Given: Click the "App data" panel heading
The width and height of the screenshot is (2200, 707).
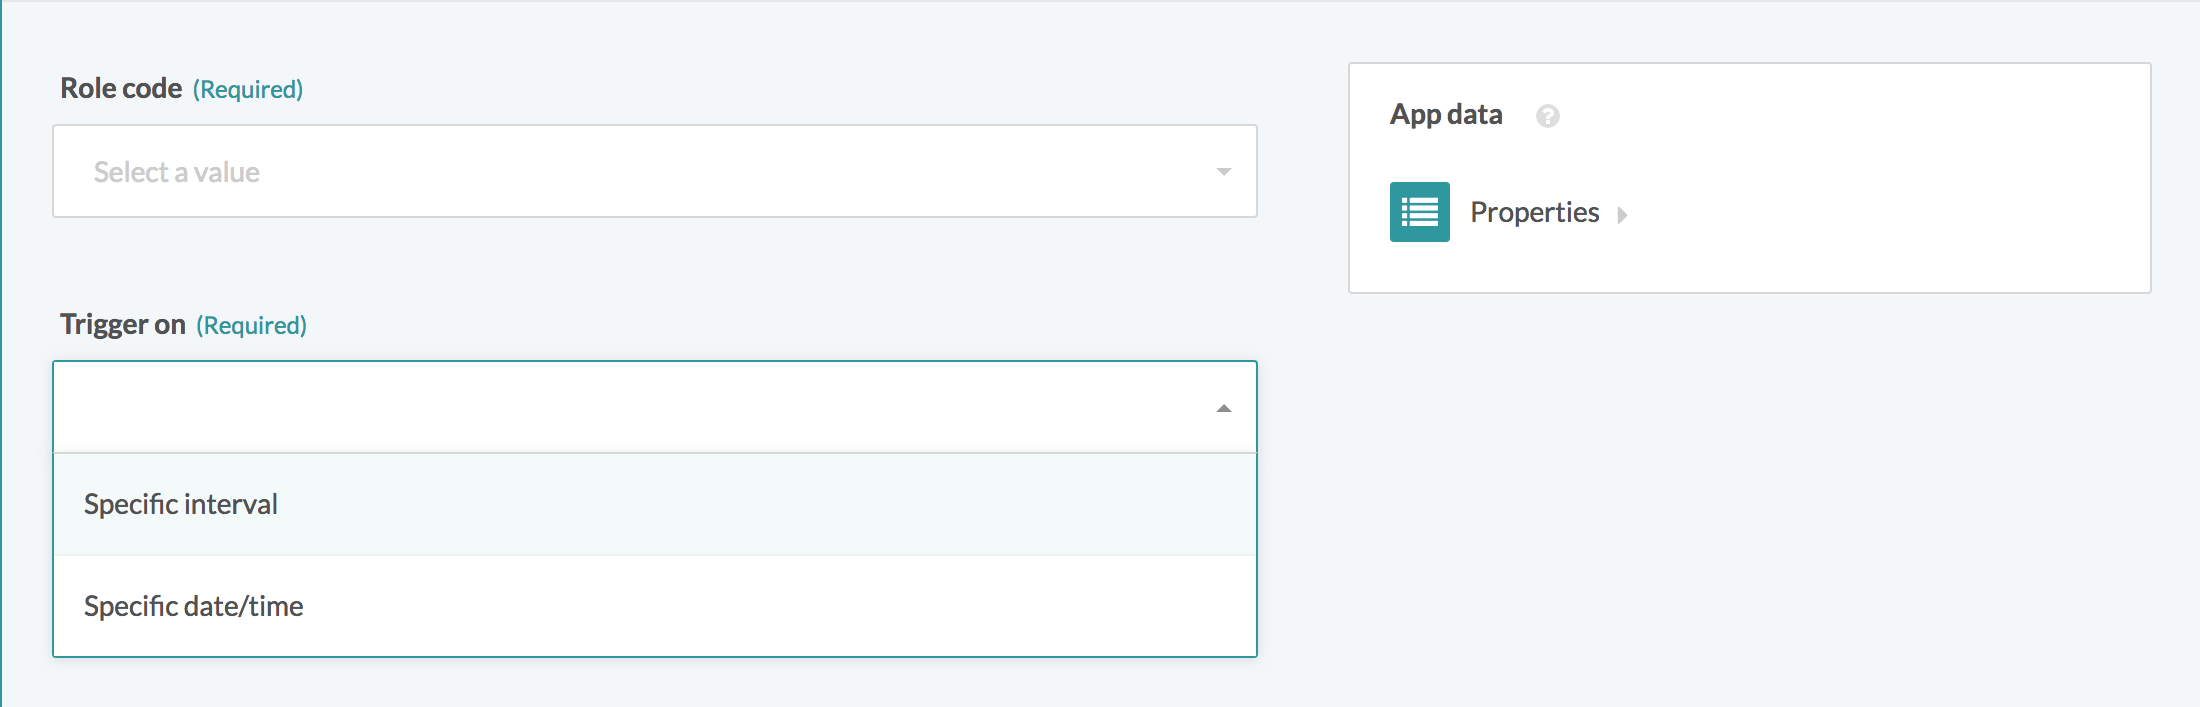Looking at the screenshot, I should click(x=1446, y=115).
